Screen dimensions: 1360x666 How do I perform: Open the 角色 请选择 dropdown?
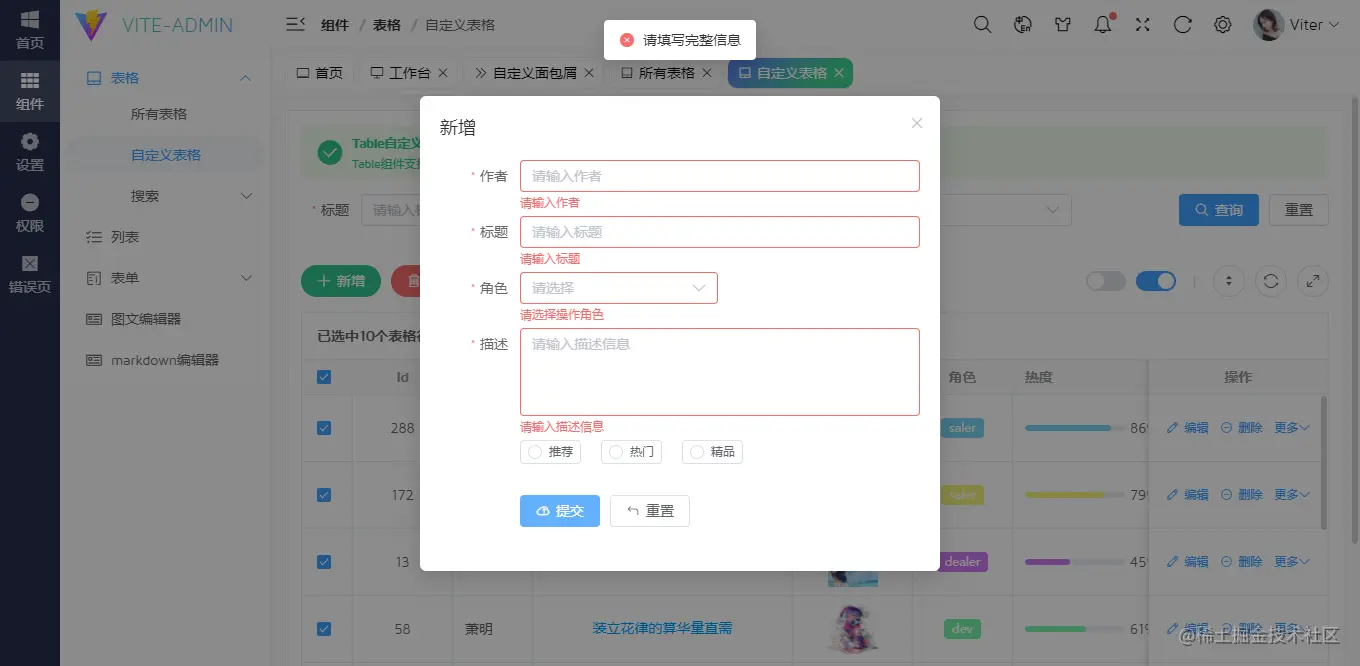coord(618,287)
